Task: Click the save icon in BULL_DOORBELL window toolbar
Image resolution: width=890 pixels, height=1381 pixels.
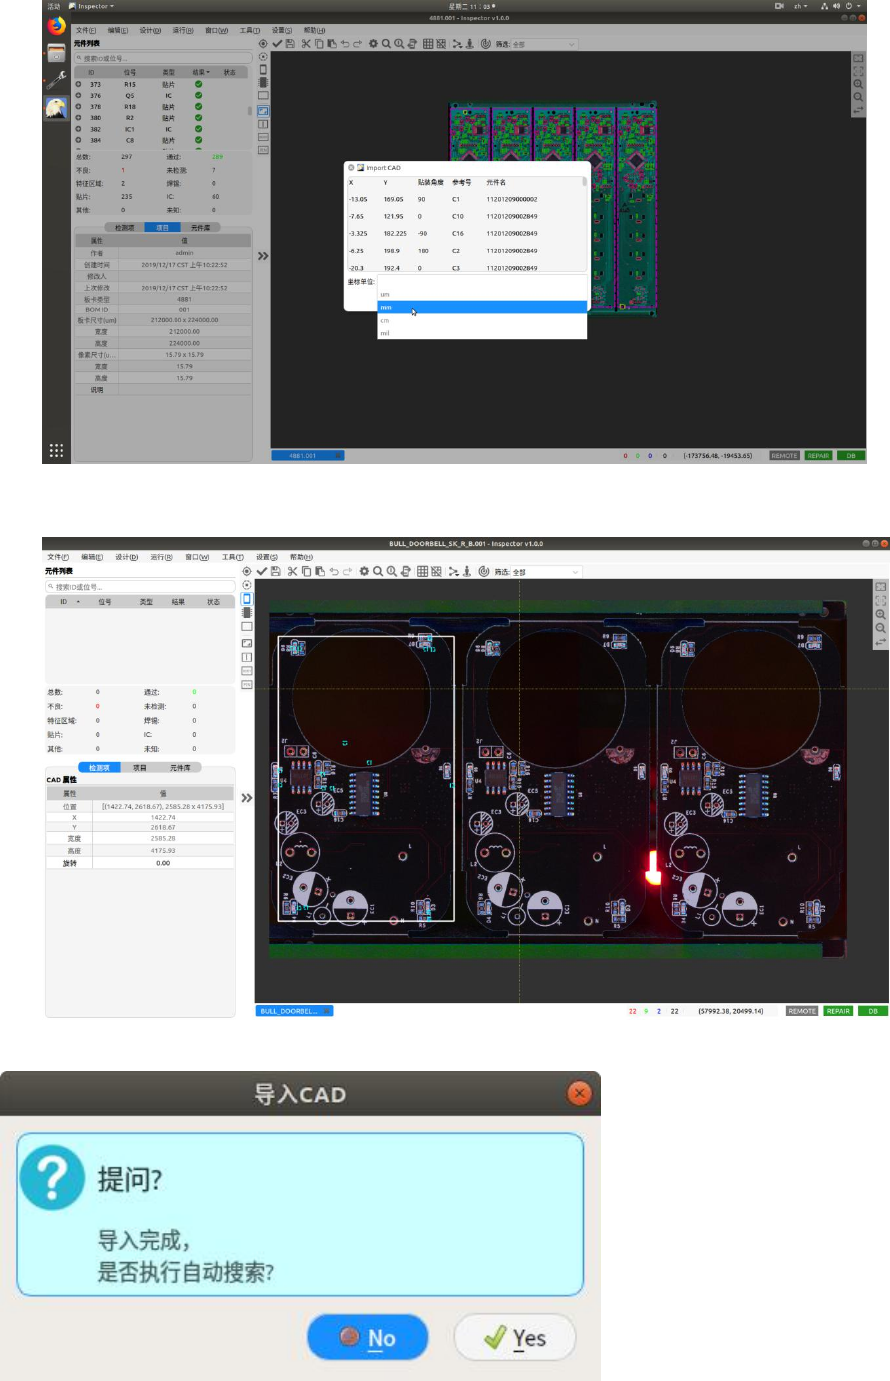Action: click(276, 572)
